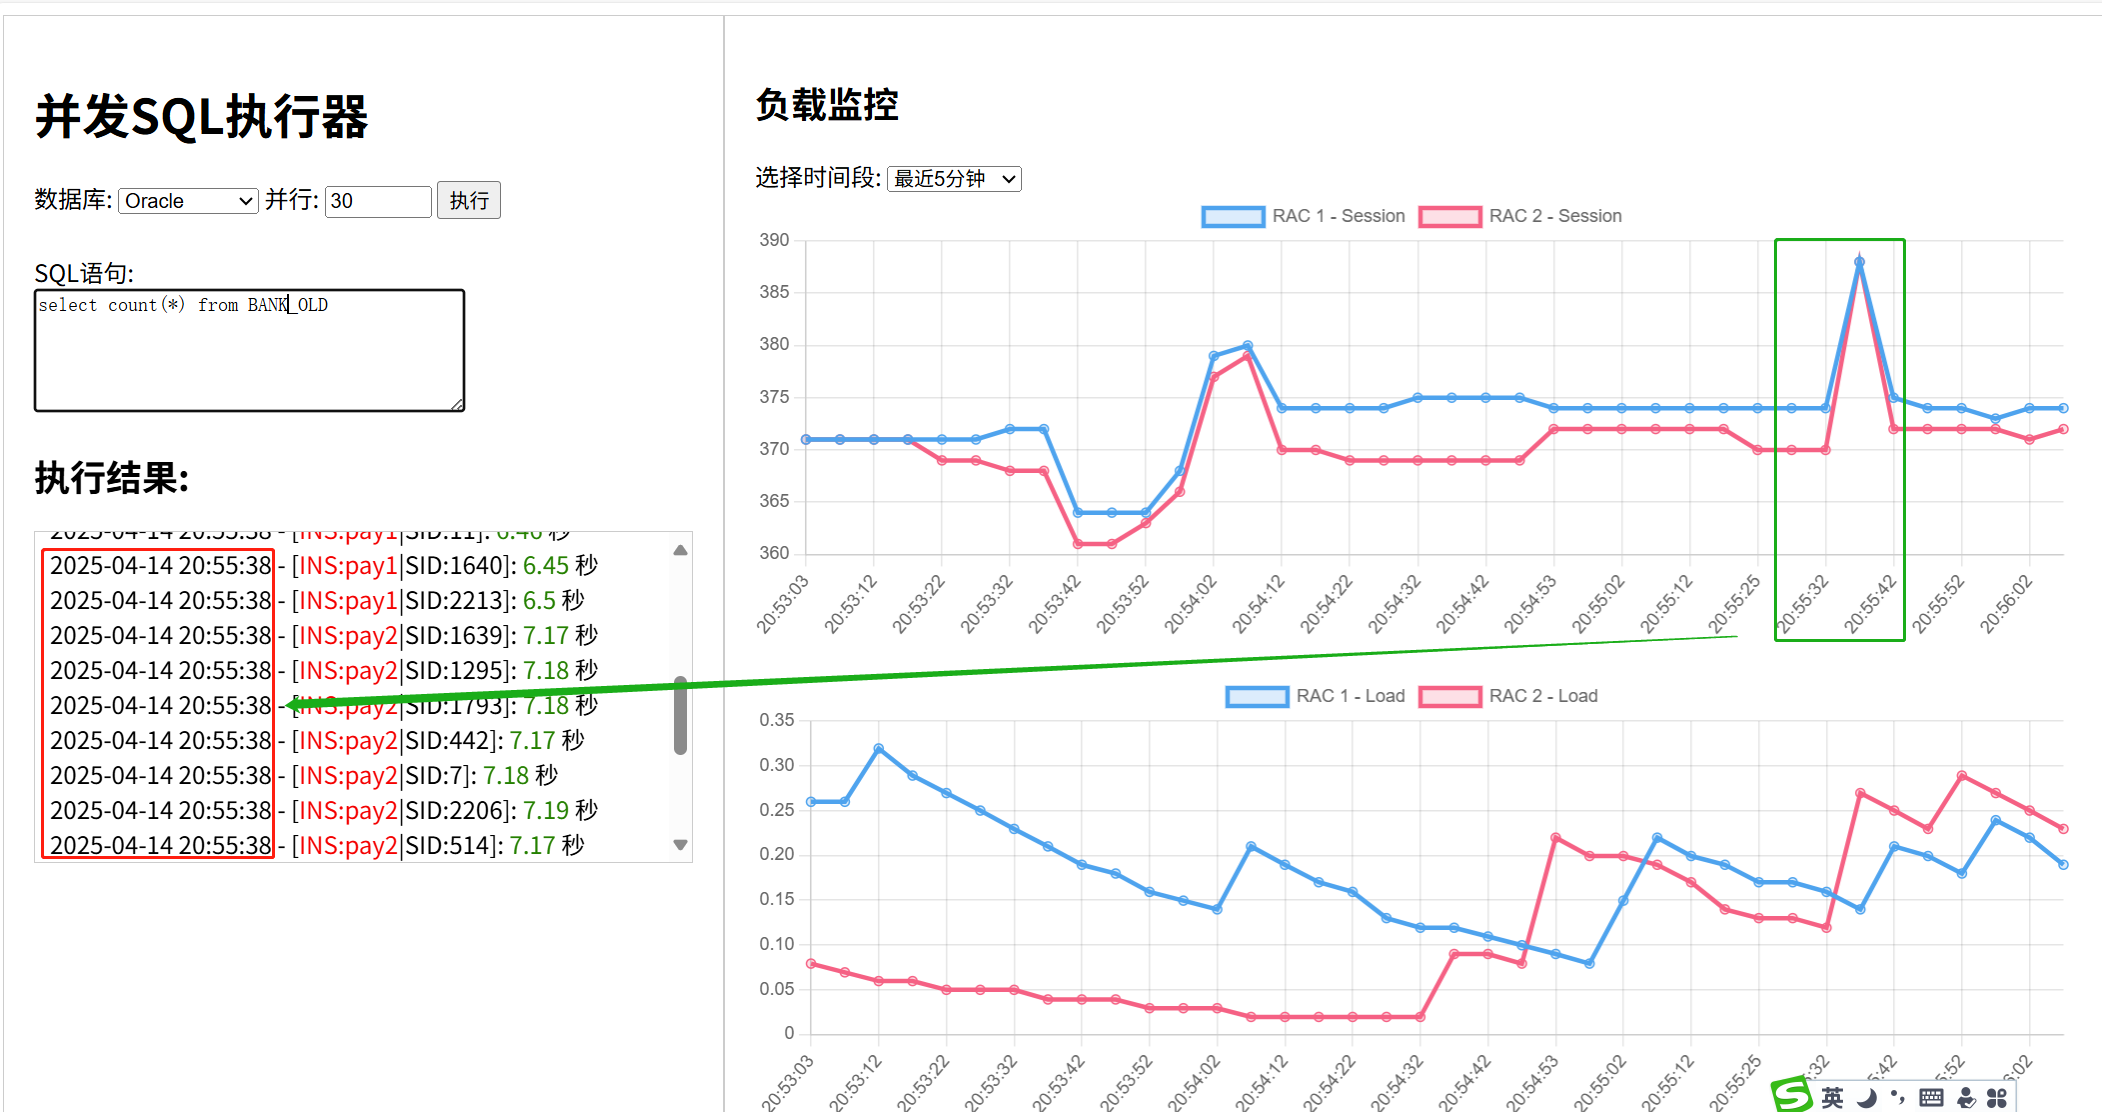Click the session peak data point at 20:55:42
Screen dimensions: 2102x1112
point(1859,262)
